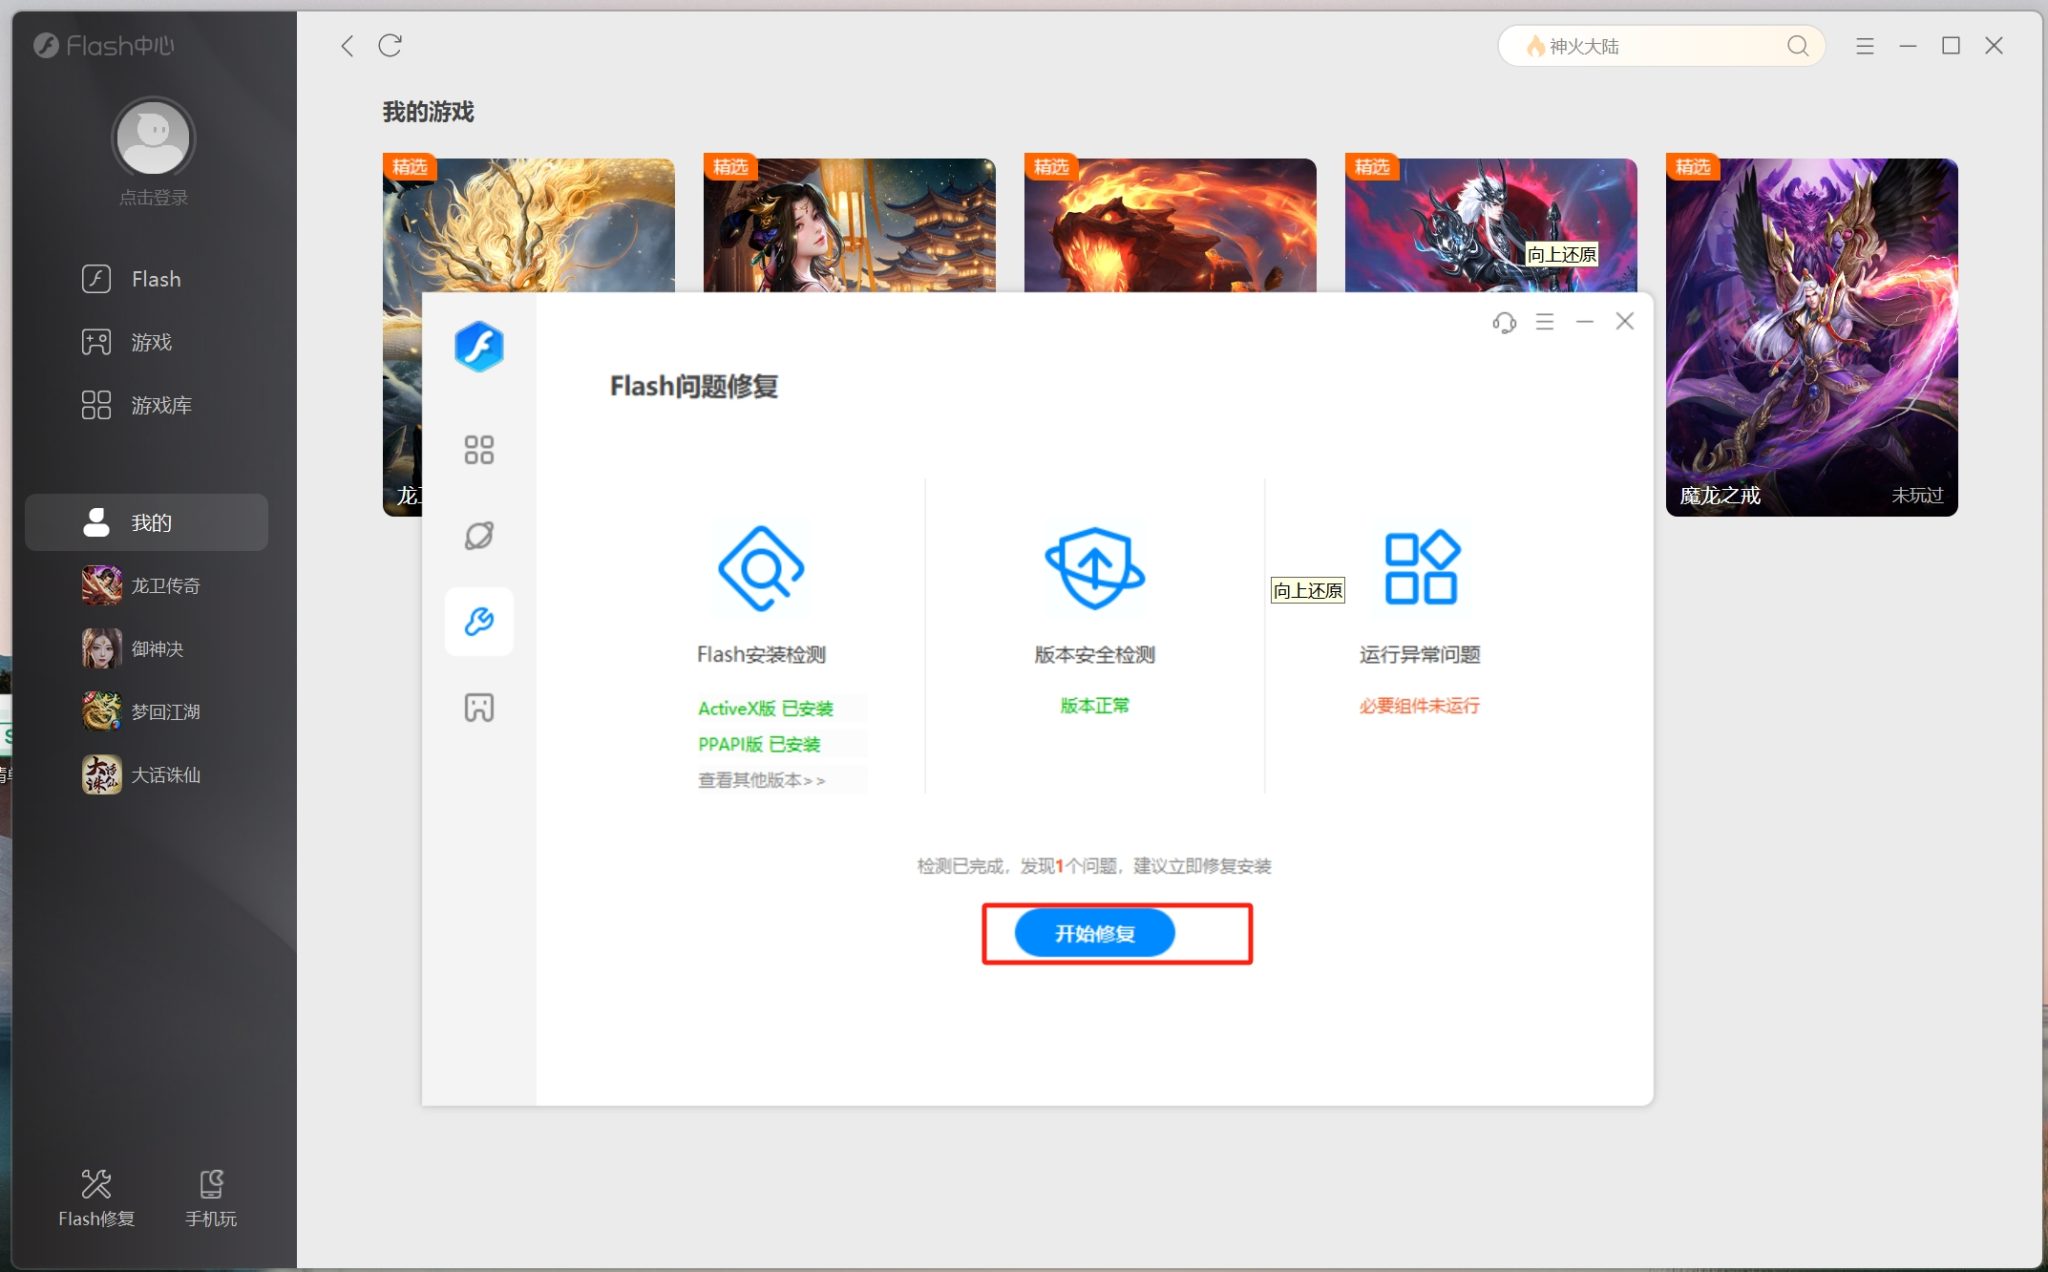
Task: Open the main window hamburger menu
Action: [x=1864, y=46]
